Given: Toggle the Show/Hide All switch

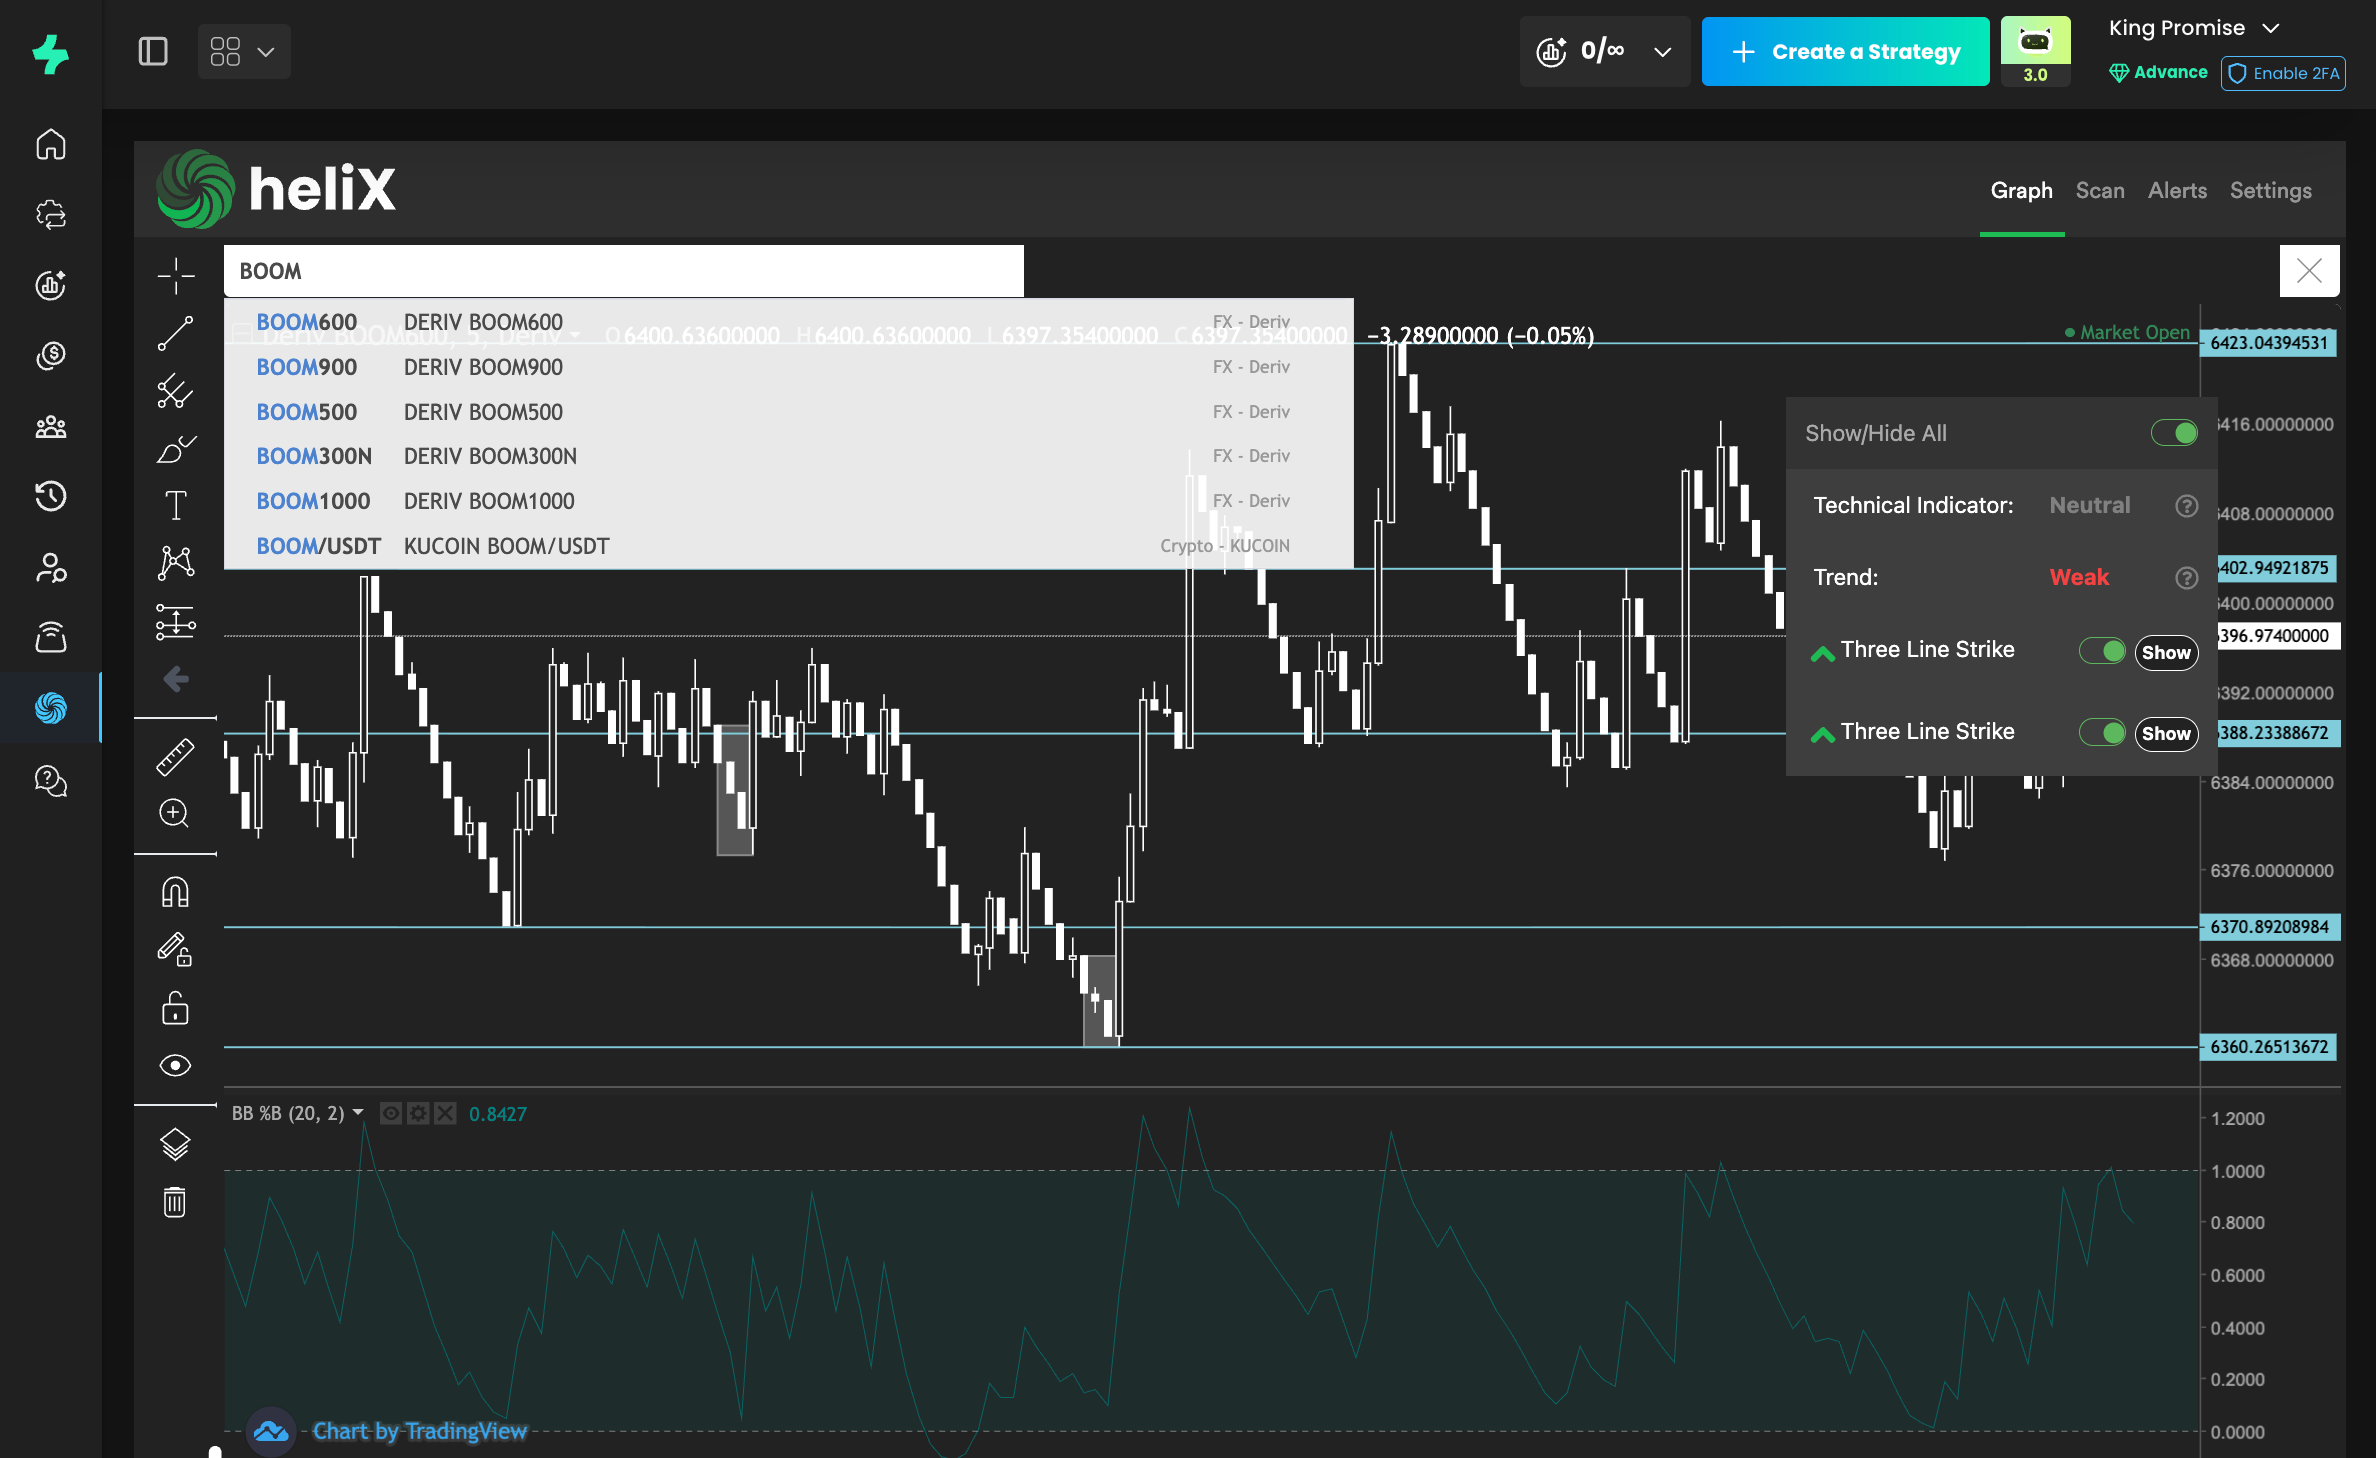Looking at the screenshot, I should 2174,433.
